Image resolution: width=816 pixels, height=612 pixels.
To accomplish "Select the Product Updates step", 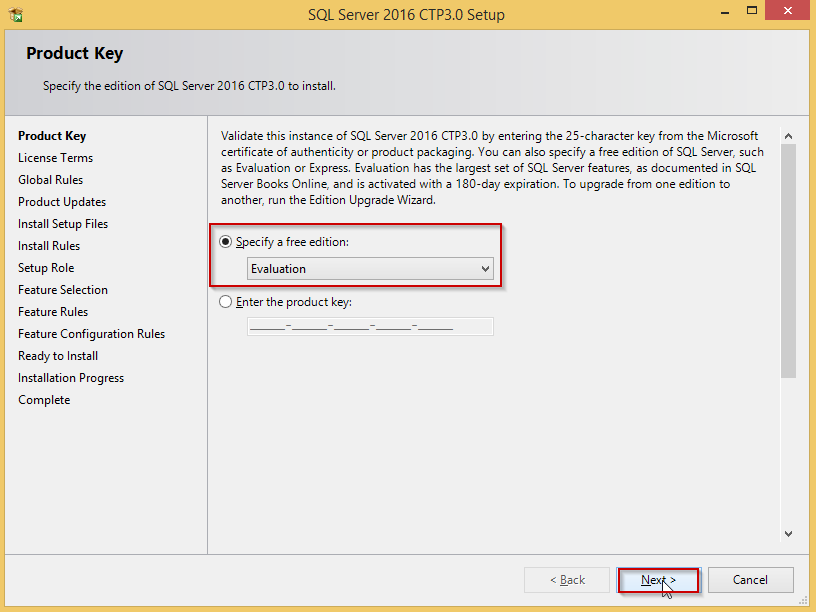I will pyautogui.click(x=62, y=202).
